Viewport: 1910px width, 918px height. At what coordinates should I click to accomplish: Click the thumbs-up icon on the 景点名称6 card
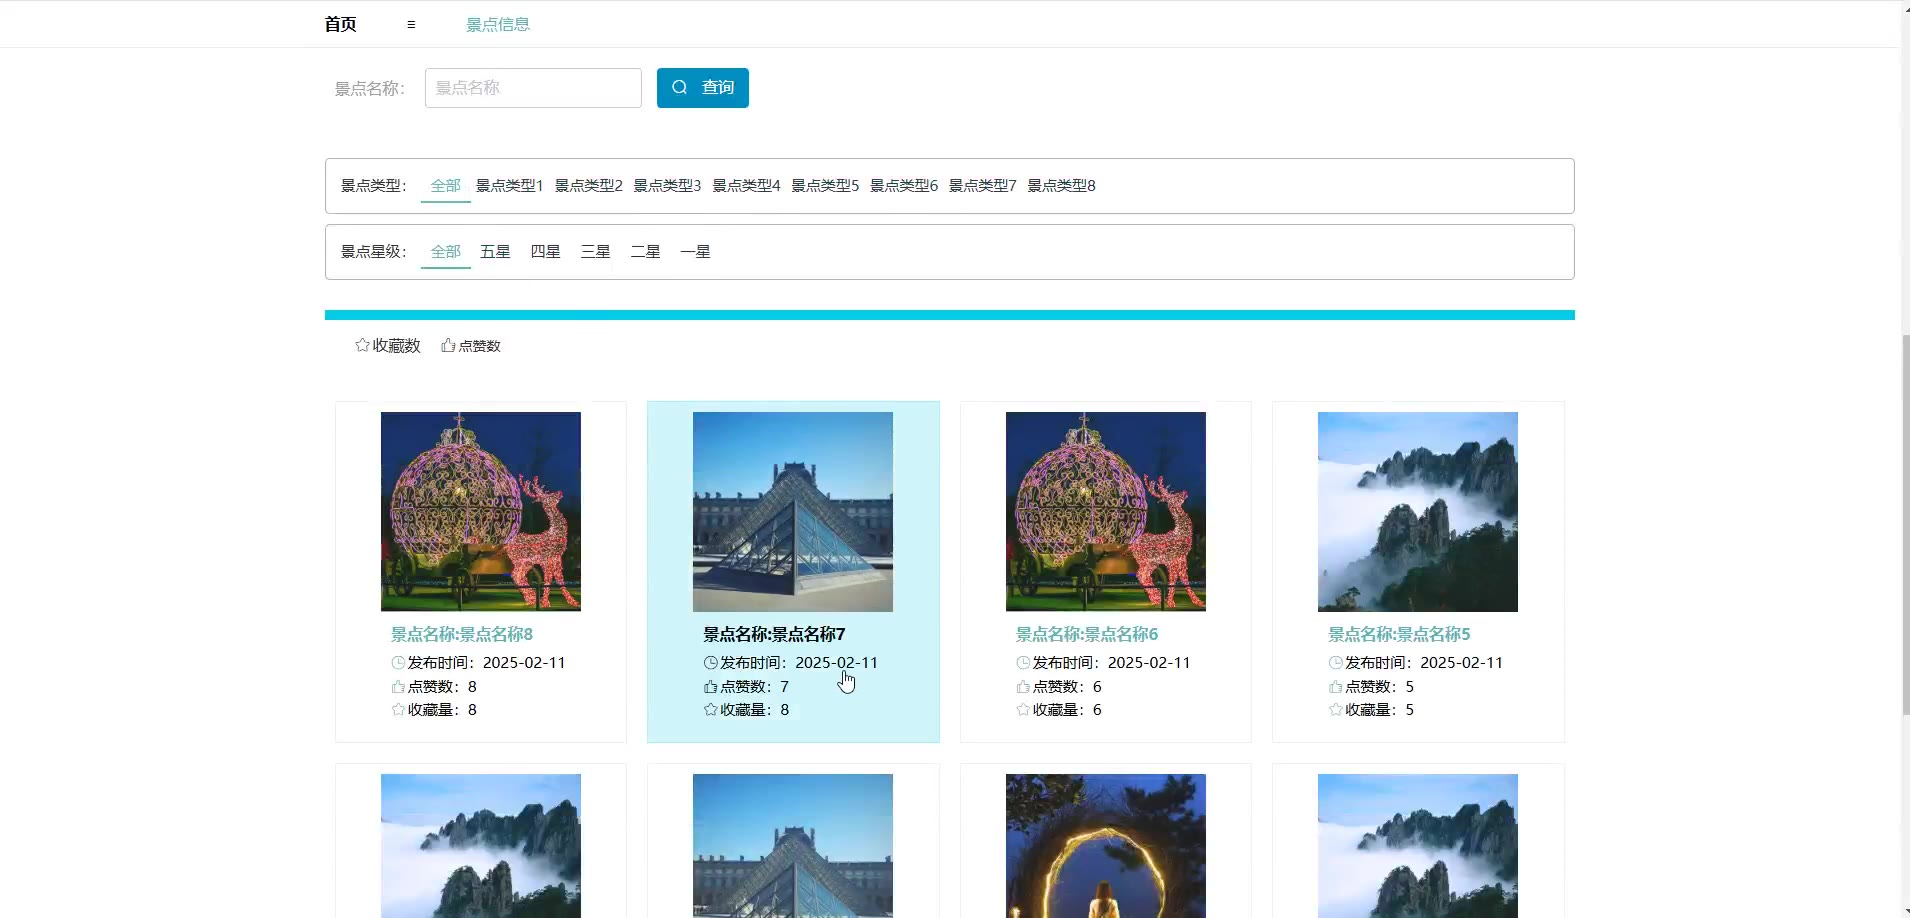pyautogui.click(x=1023, y=686)
